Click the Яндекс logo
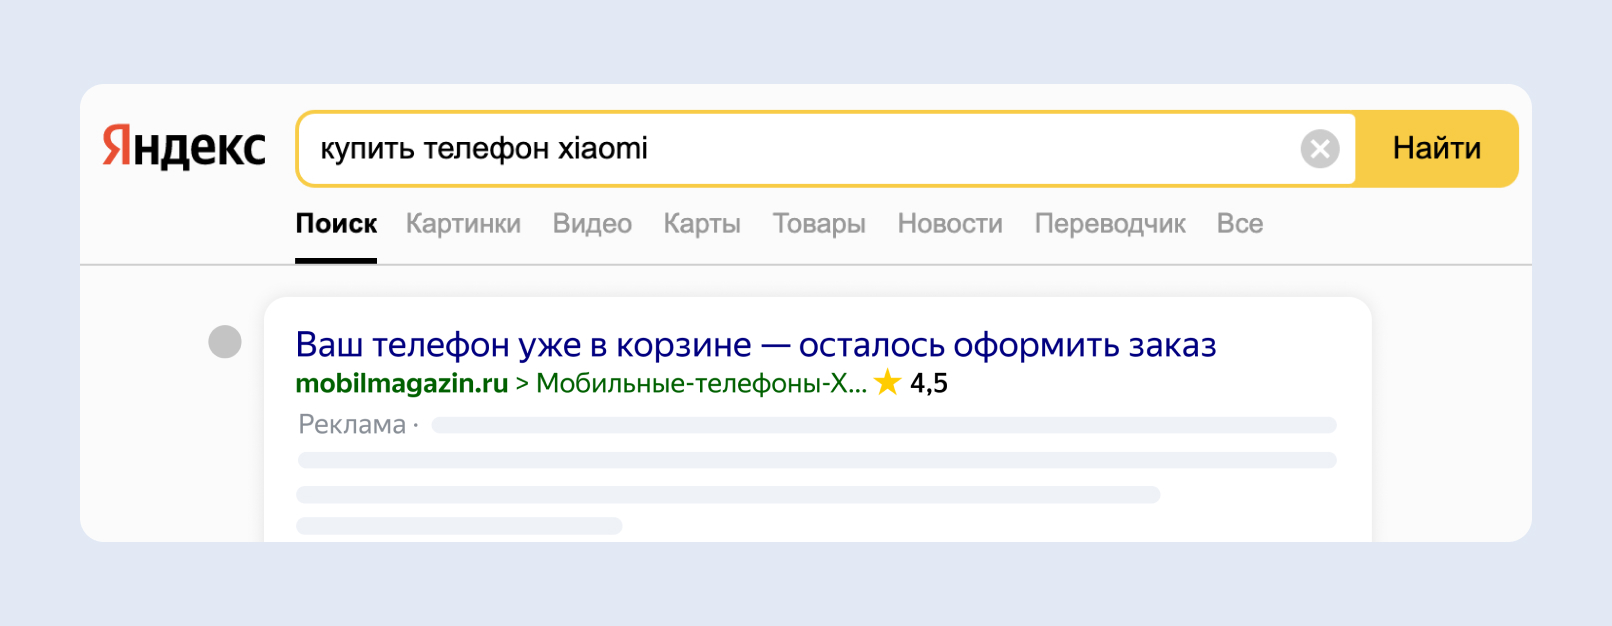 [184, 148]
